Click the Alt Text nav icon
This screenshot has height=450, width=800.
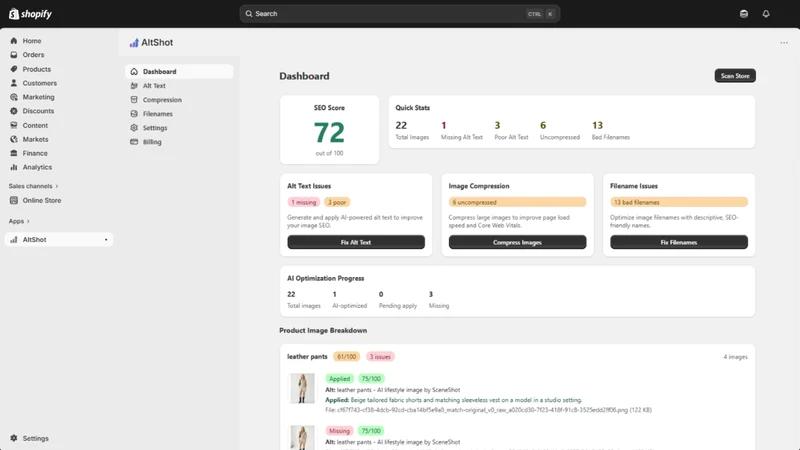point(134,86)
